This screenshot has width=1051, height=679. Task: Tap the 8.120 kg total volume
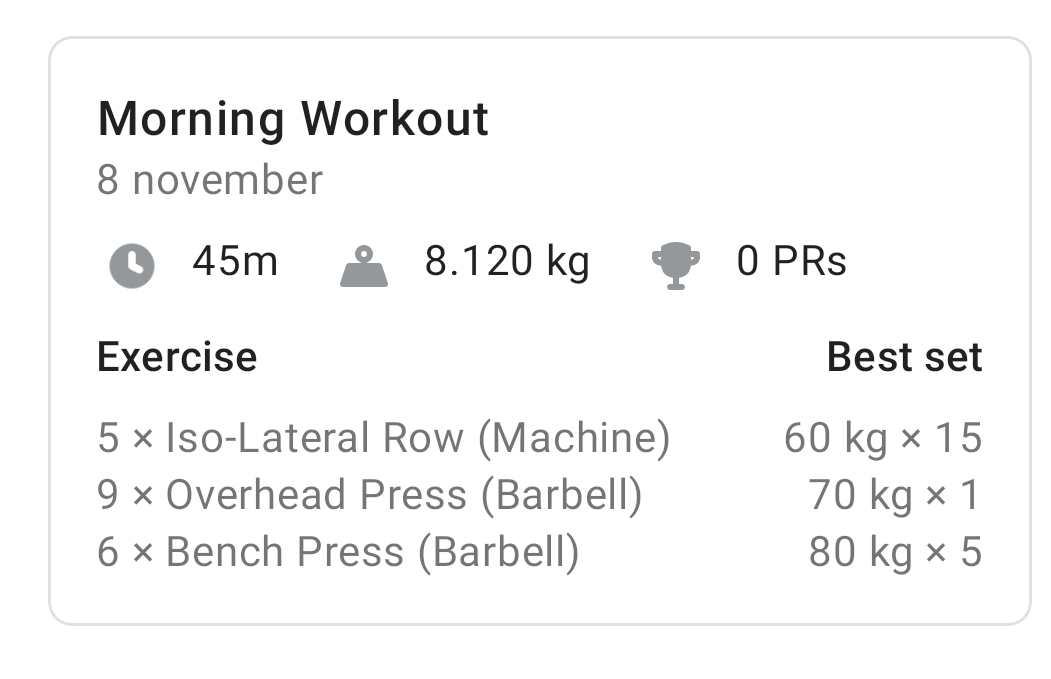click(507, 262)
